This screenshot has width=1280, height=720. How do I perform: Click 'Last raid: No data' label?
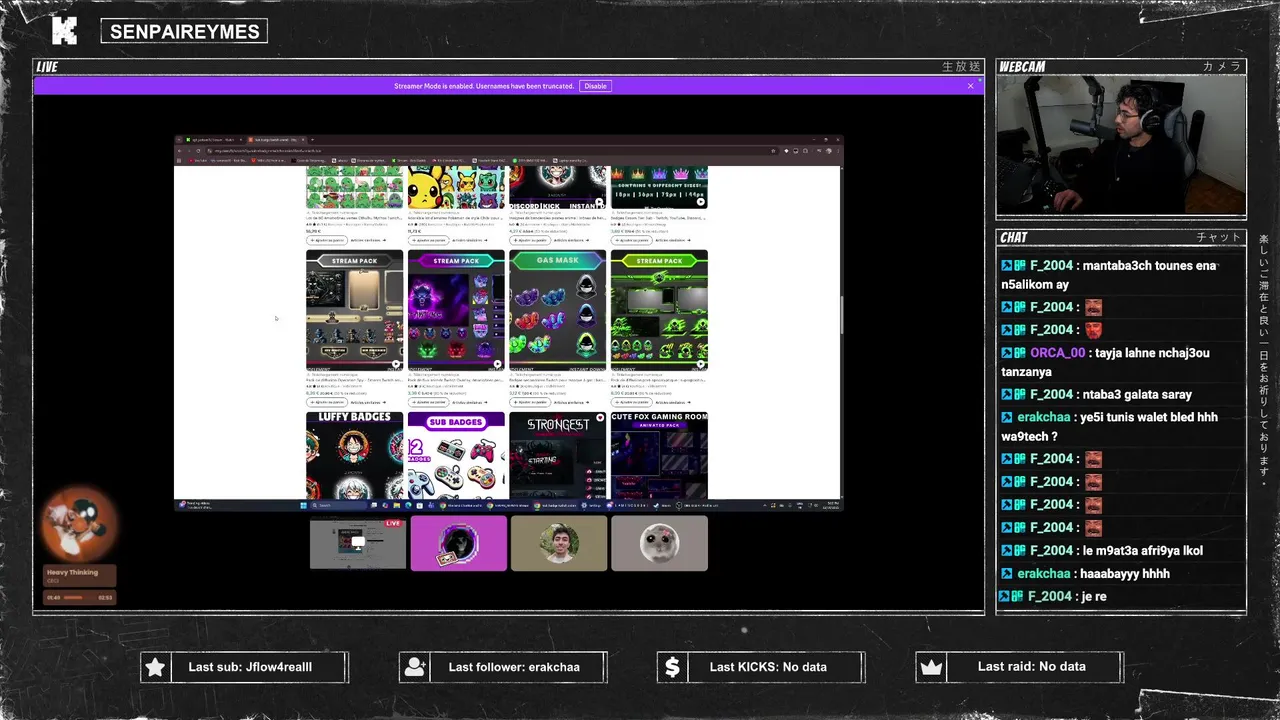pos(1031,667)
